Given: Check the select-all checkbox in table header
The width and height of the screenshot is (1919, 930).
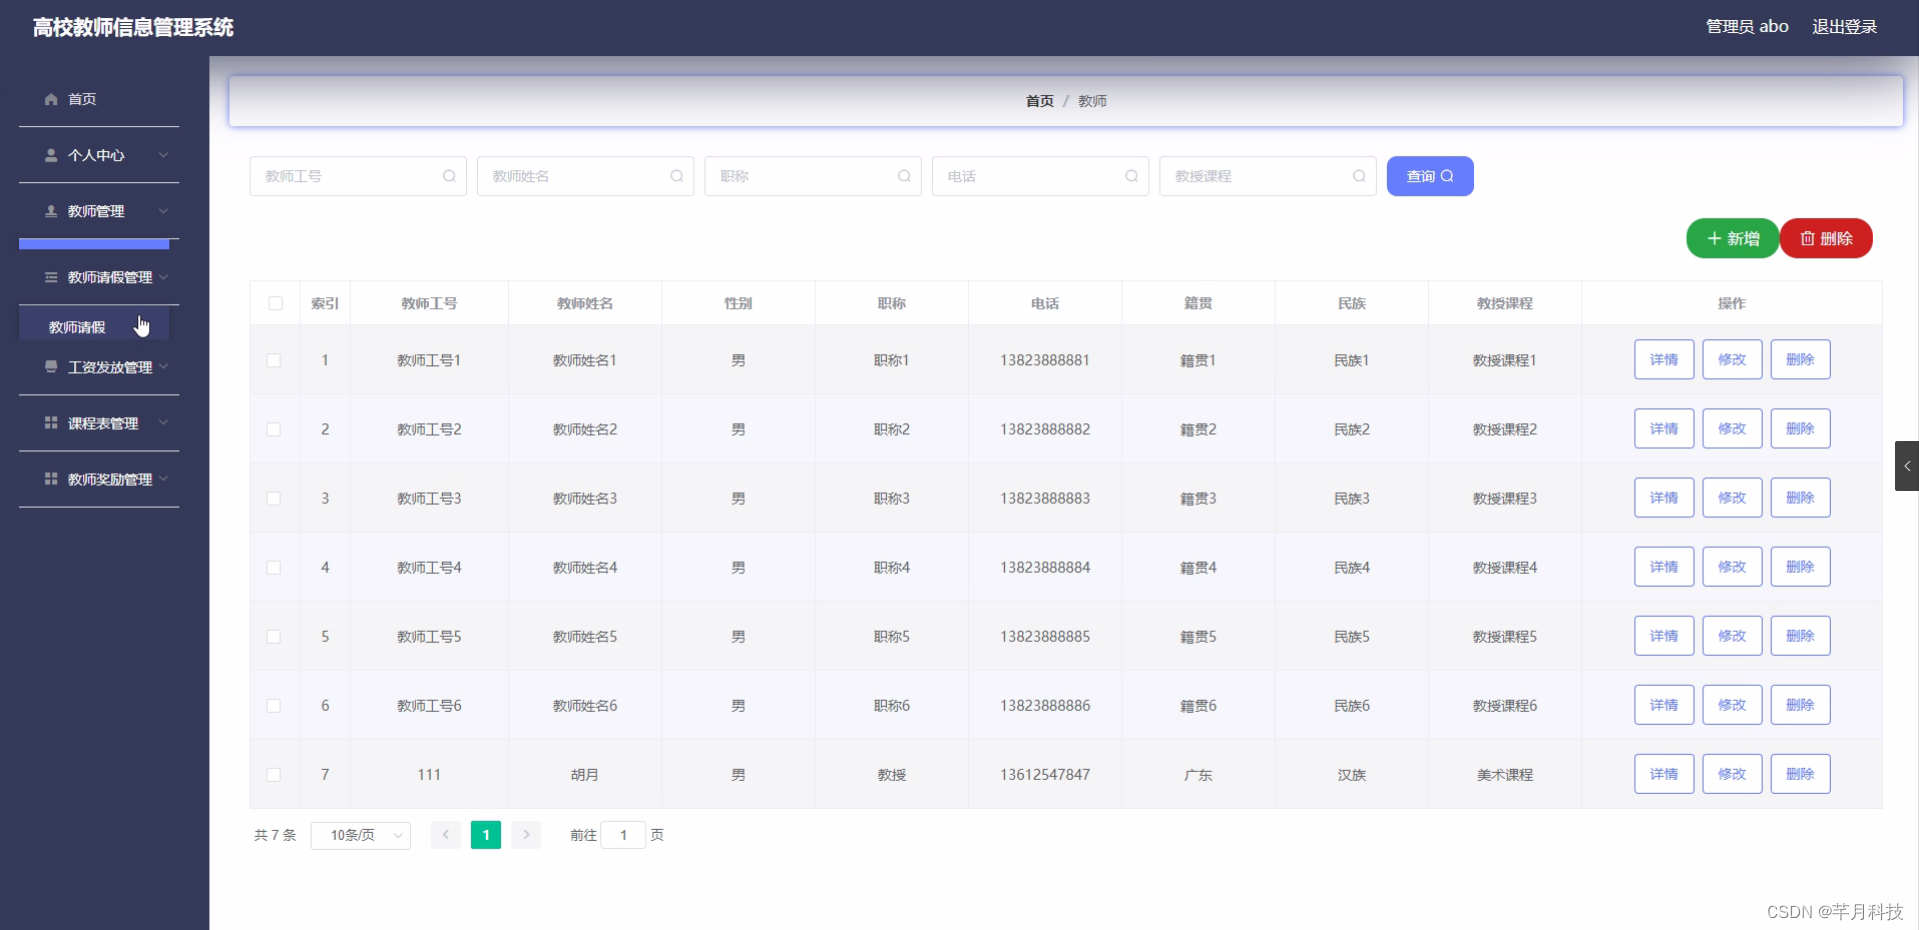Looking at the screenshot, I should [274, 303].
